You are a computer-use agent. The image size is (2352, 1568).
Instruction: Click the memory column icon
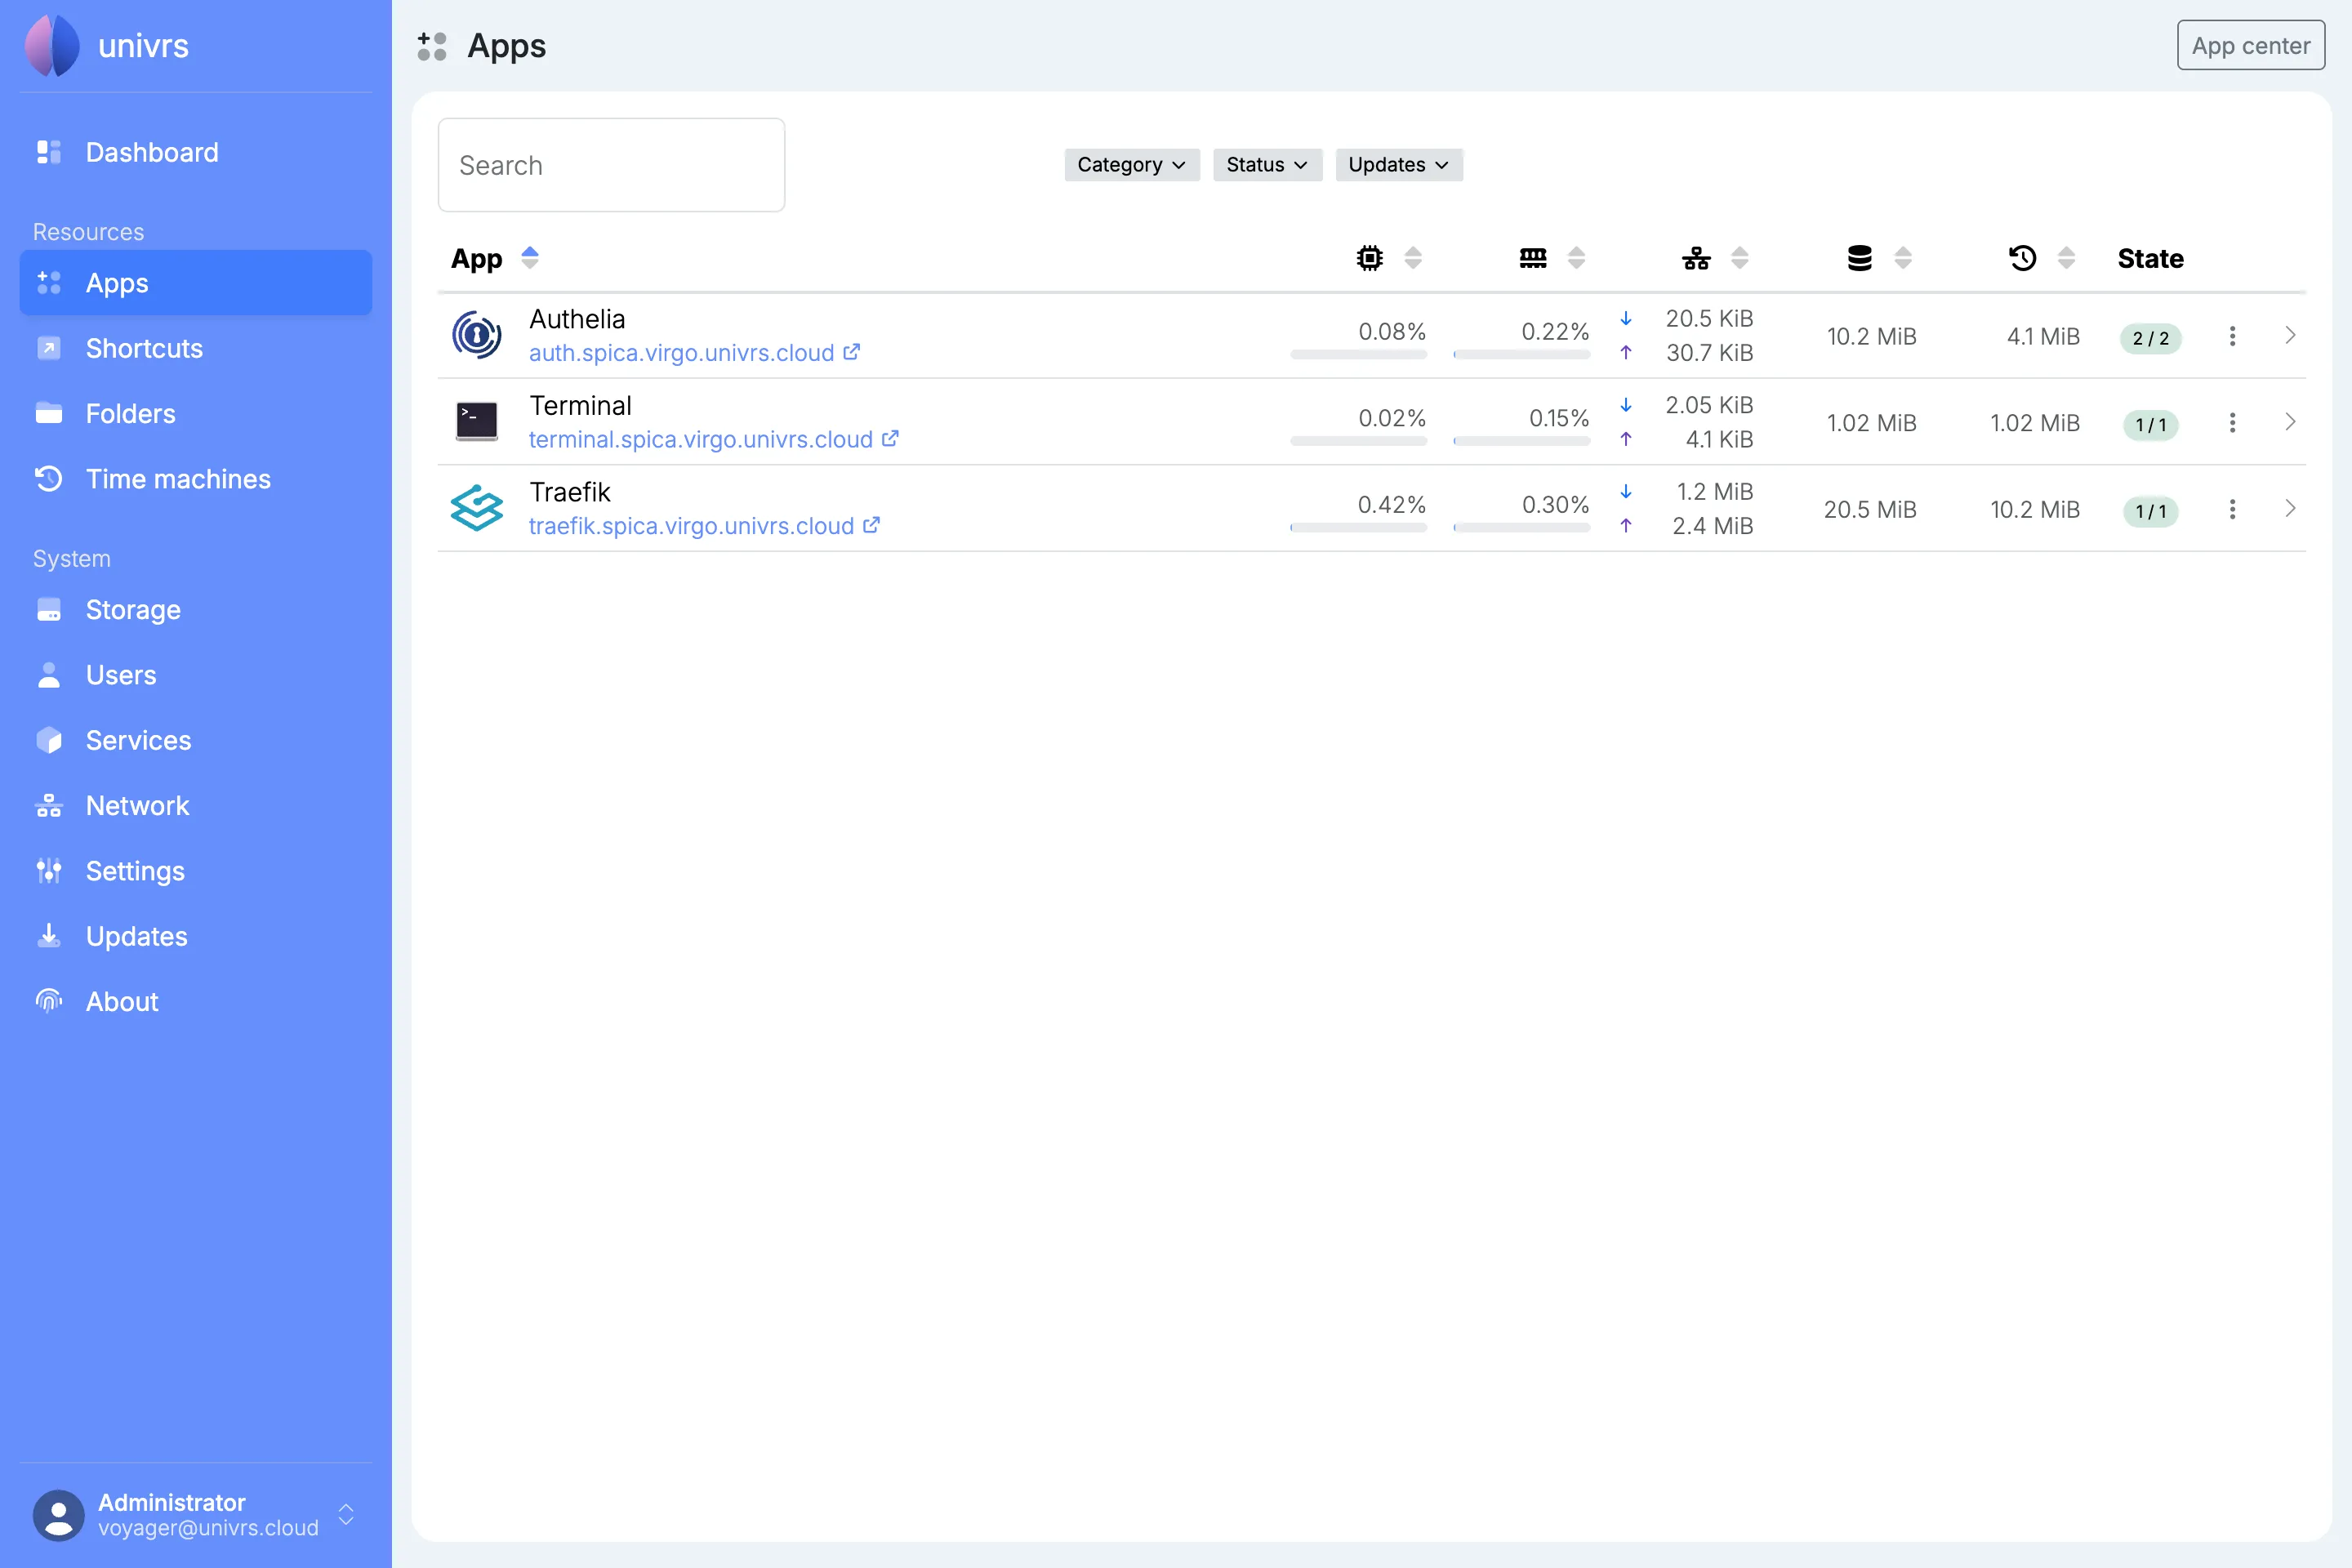1532,258
